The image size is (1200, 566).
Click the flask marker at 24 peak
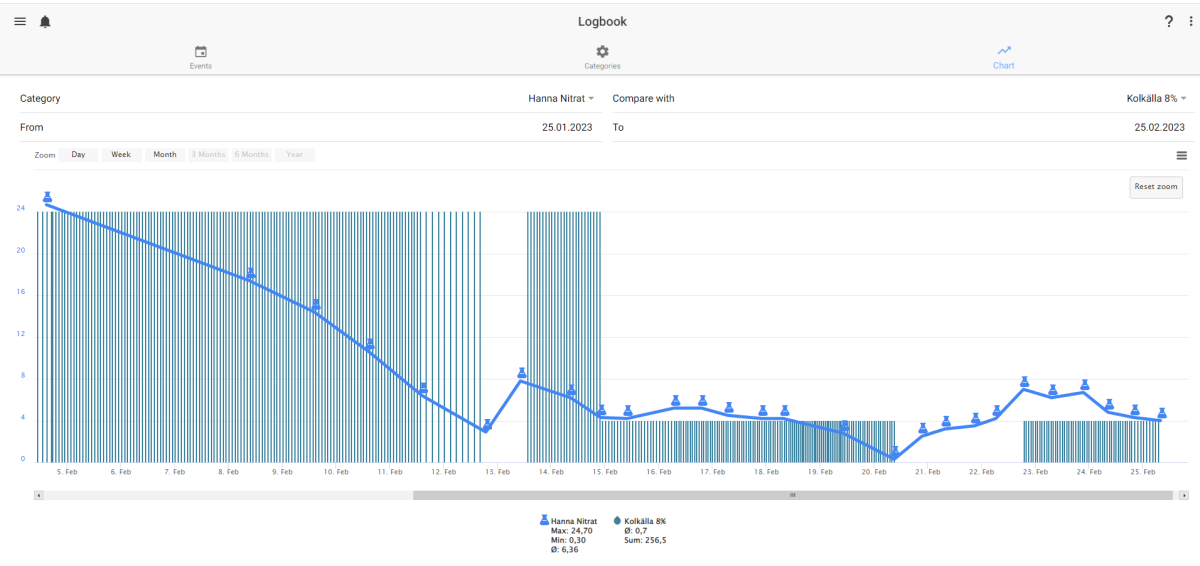(47, 197)
